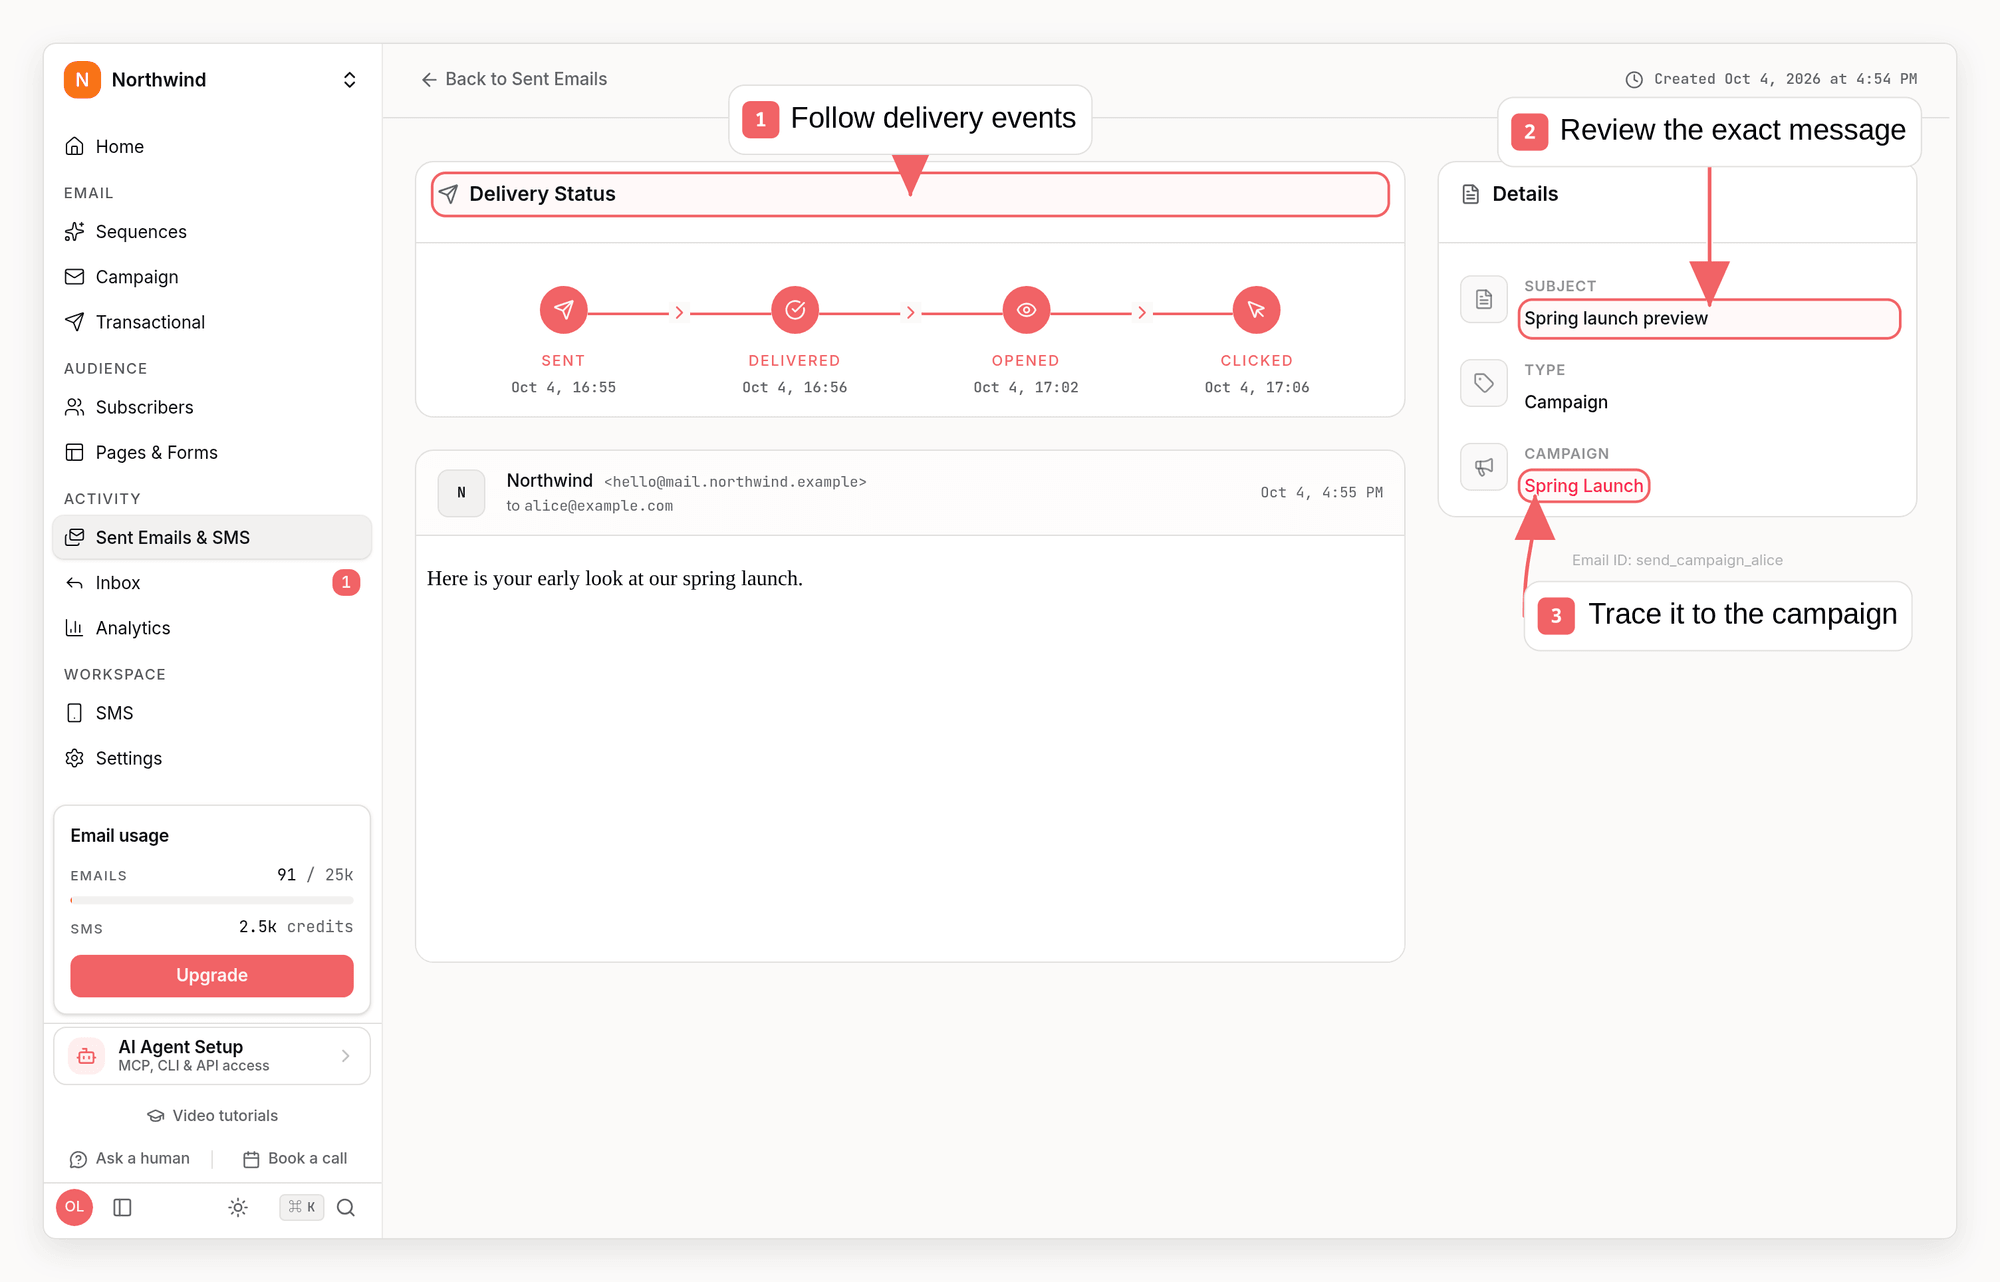Viewport: 2000px width, 1282px height.
Task: Open the SMS workspace page
Action: click(212, 713)
